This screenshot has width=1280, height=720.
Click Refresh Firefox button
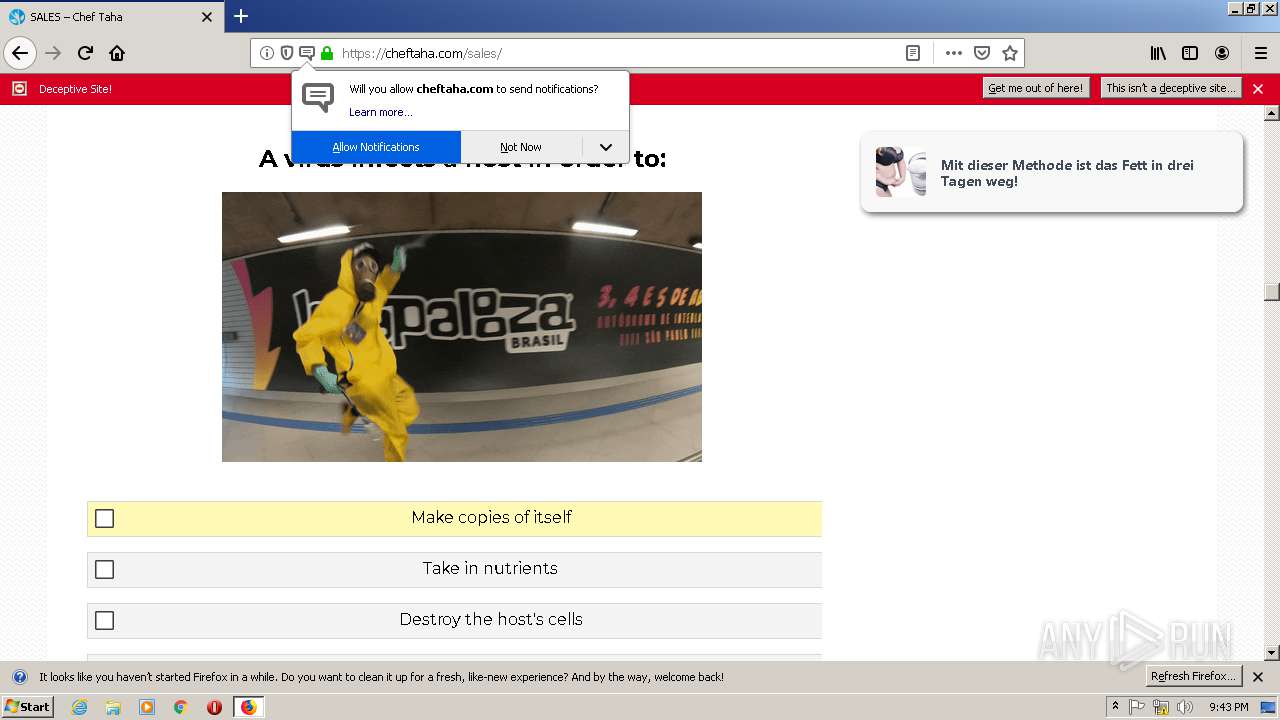pos(1194,676)
